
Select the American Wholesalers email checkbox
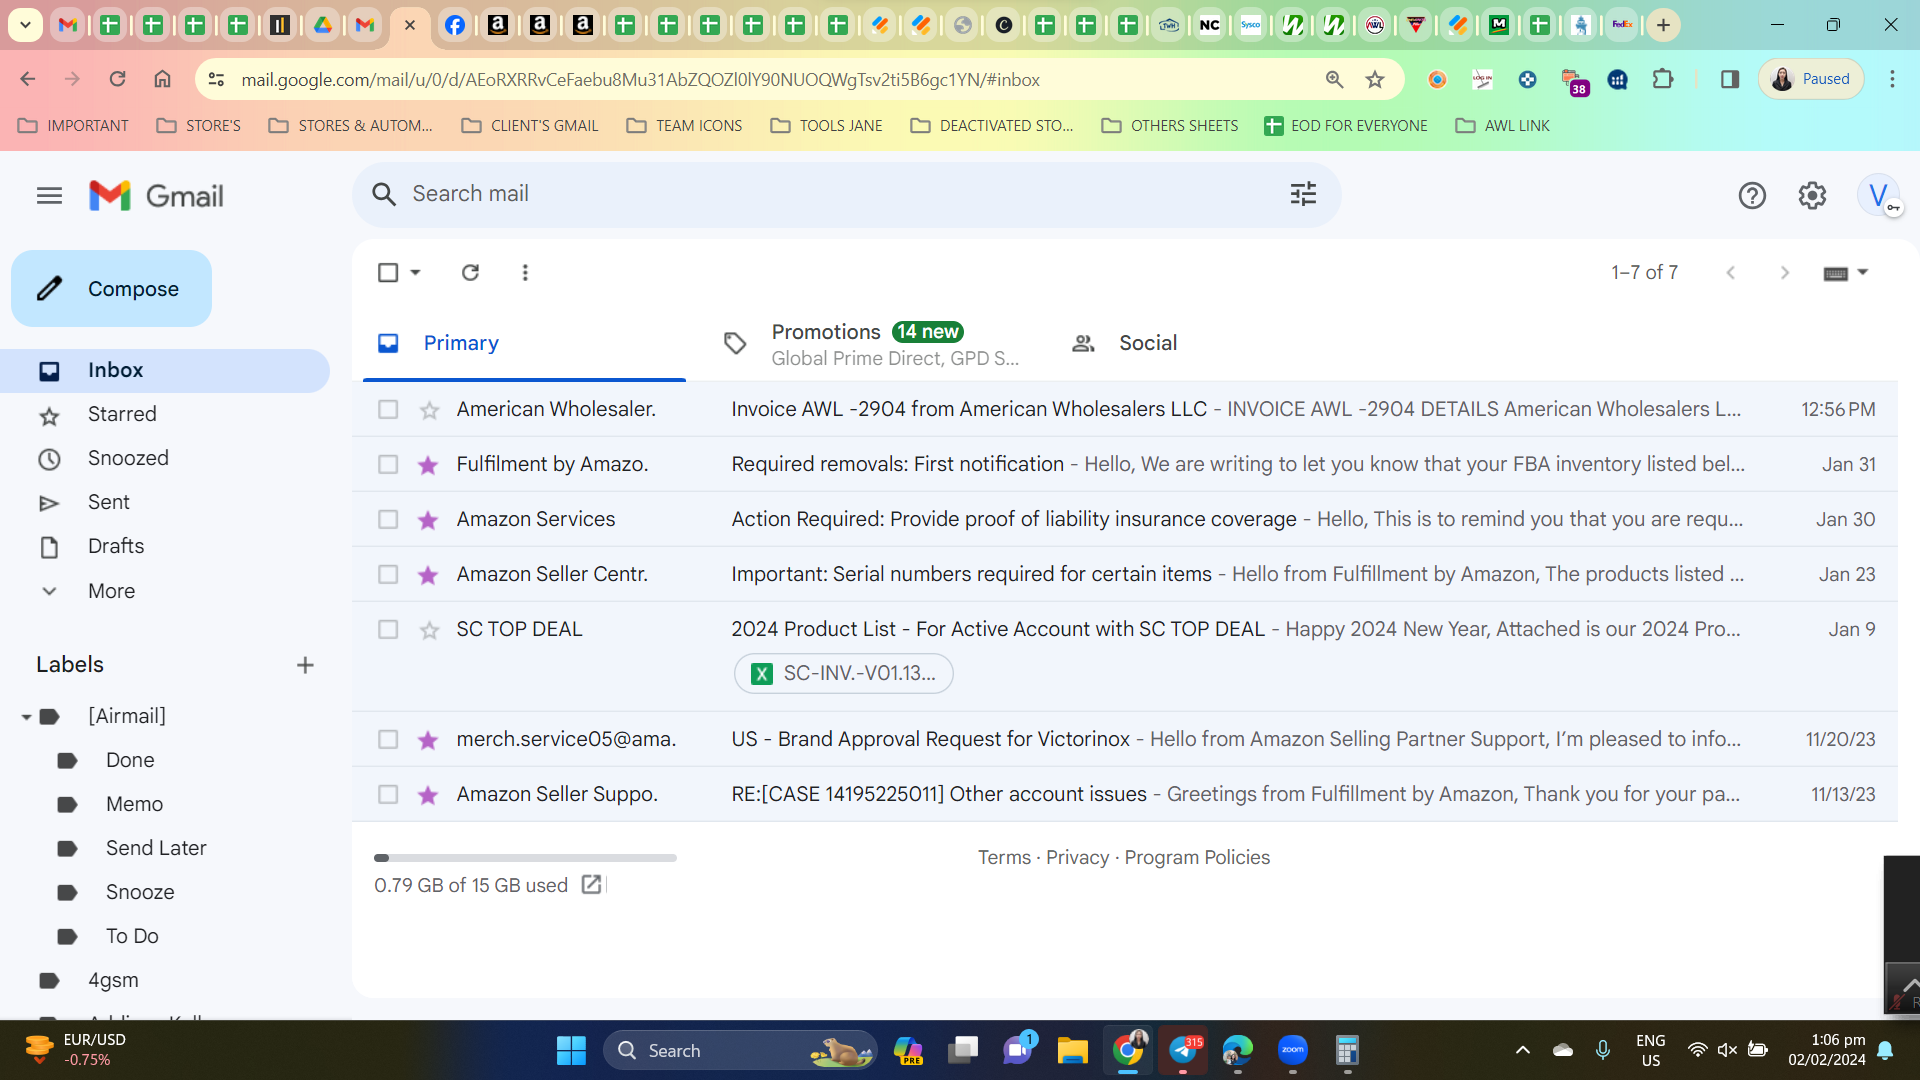tap(388, 410)
